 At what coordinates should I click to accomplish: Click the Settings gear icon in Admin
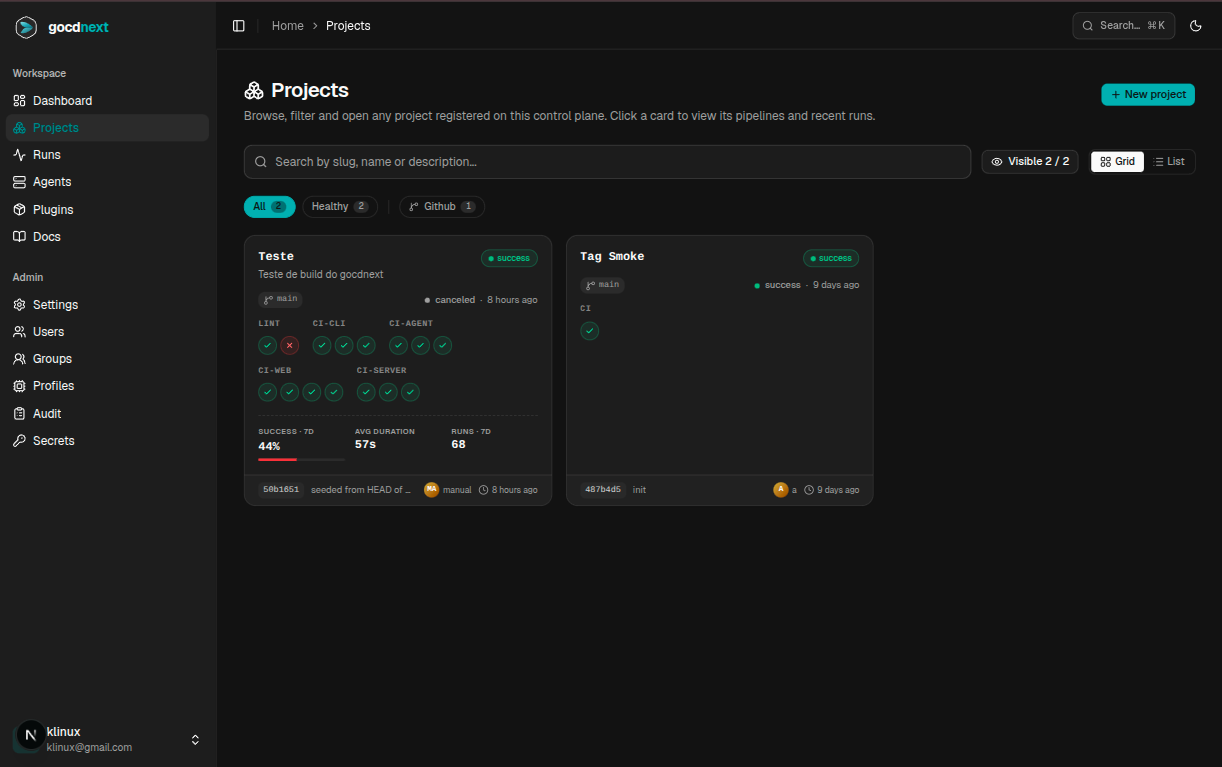(x=19, y=305)
